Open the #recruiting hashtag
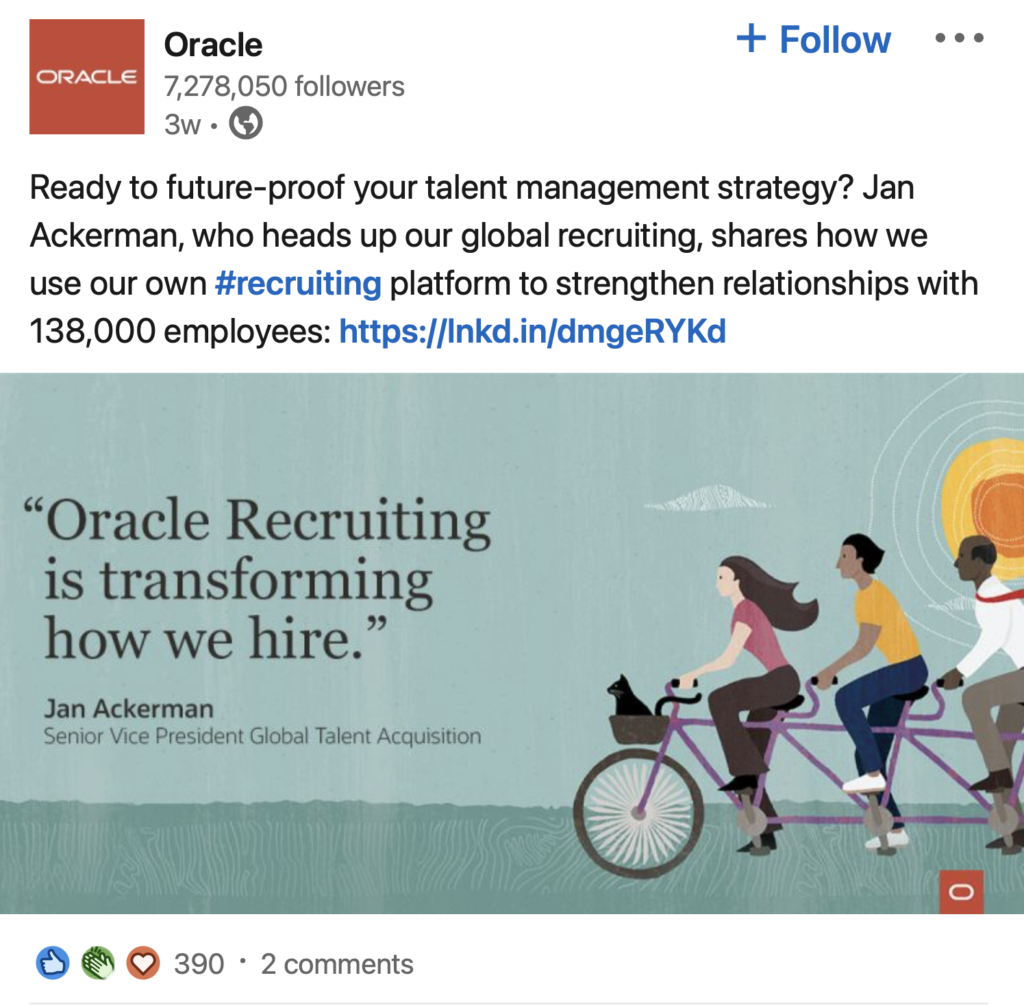Image resolution: width=1024 pixels, height=1006 pixels. [298, 284]
